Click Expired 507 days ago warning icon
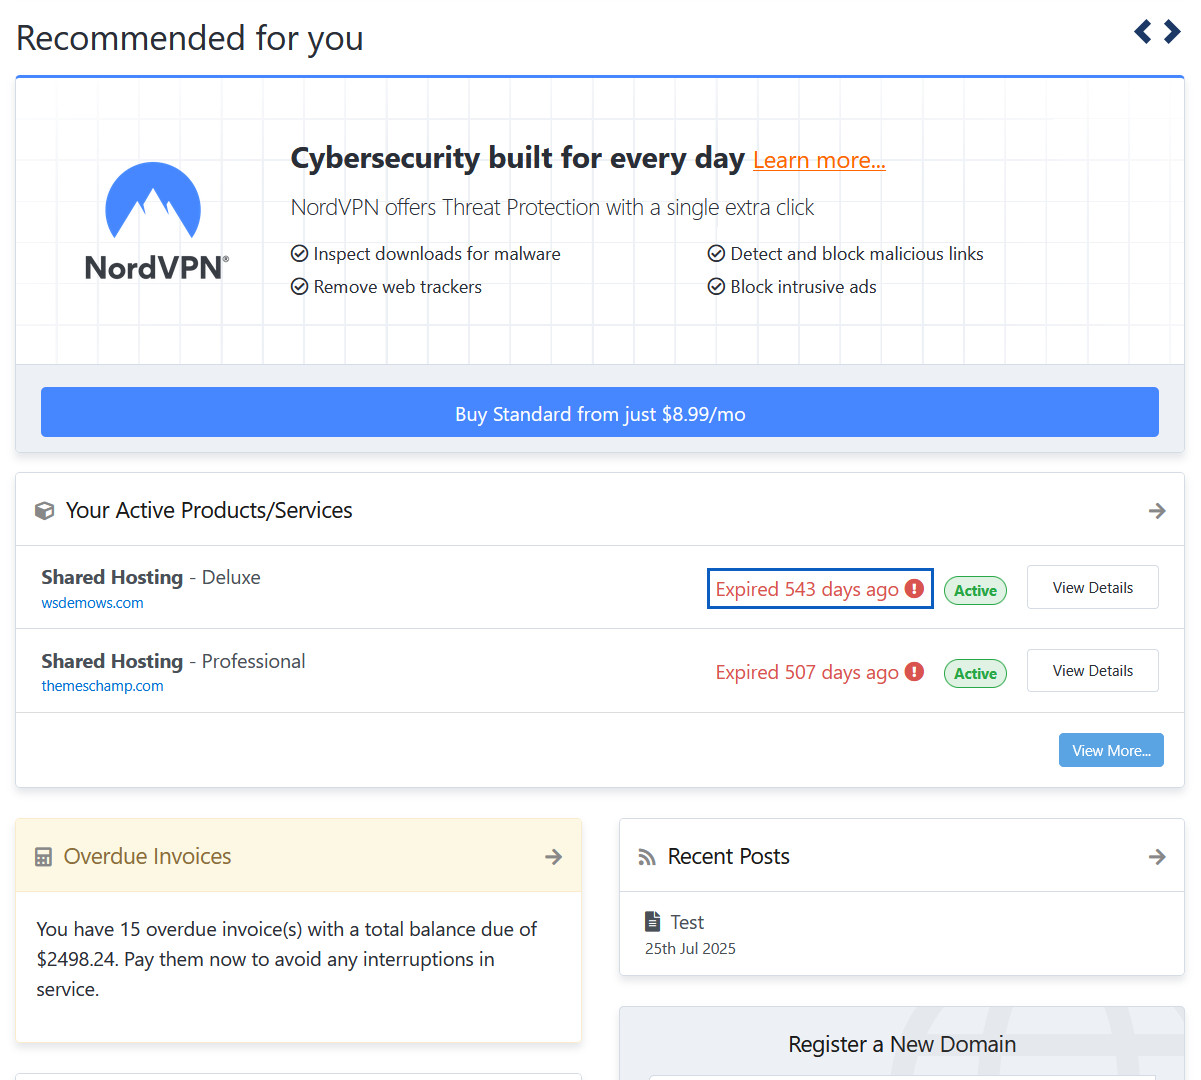 pyautogui.click(x=914, y=672)
